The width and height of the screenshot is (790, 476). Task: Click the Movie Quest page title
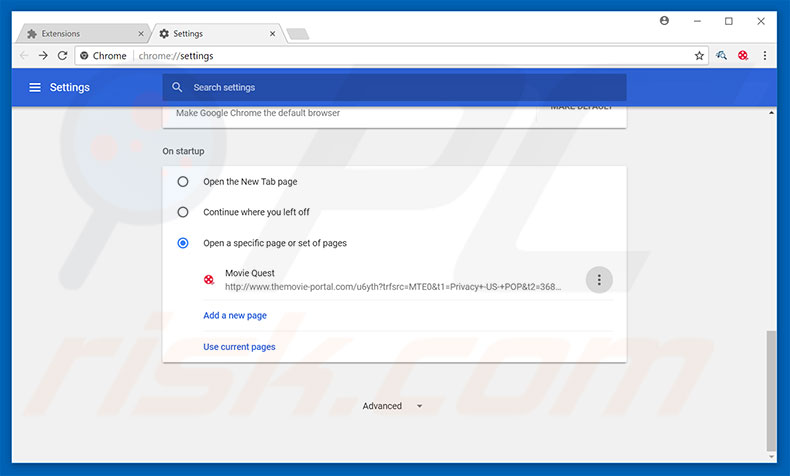tap(250, 273)
